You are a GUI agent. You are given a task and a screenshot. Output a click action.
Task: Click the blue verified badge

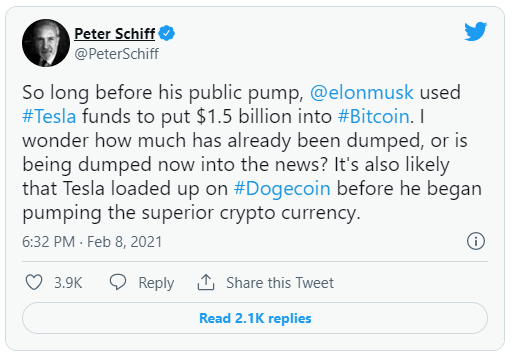click(x=167, y=33)
